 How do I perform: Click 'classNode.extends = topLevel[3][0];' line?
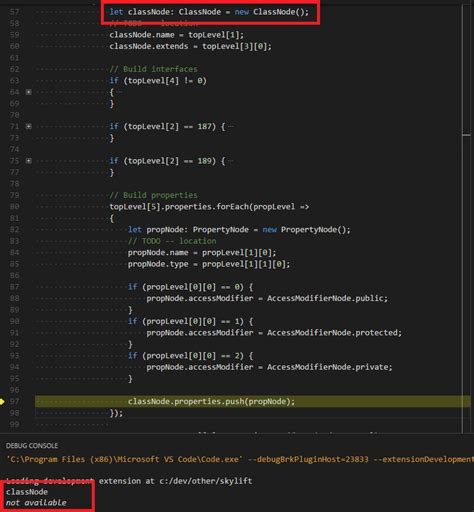point(190,46)
